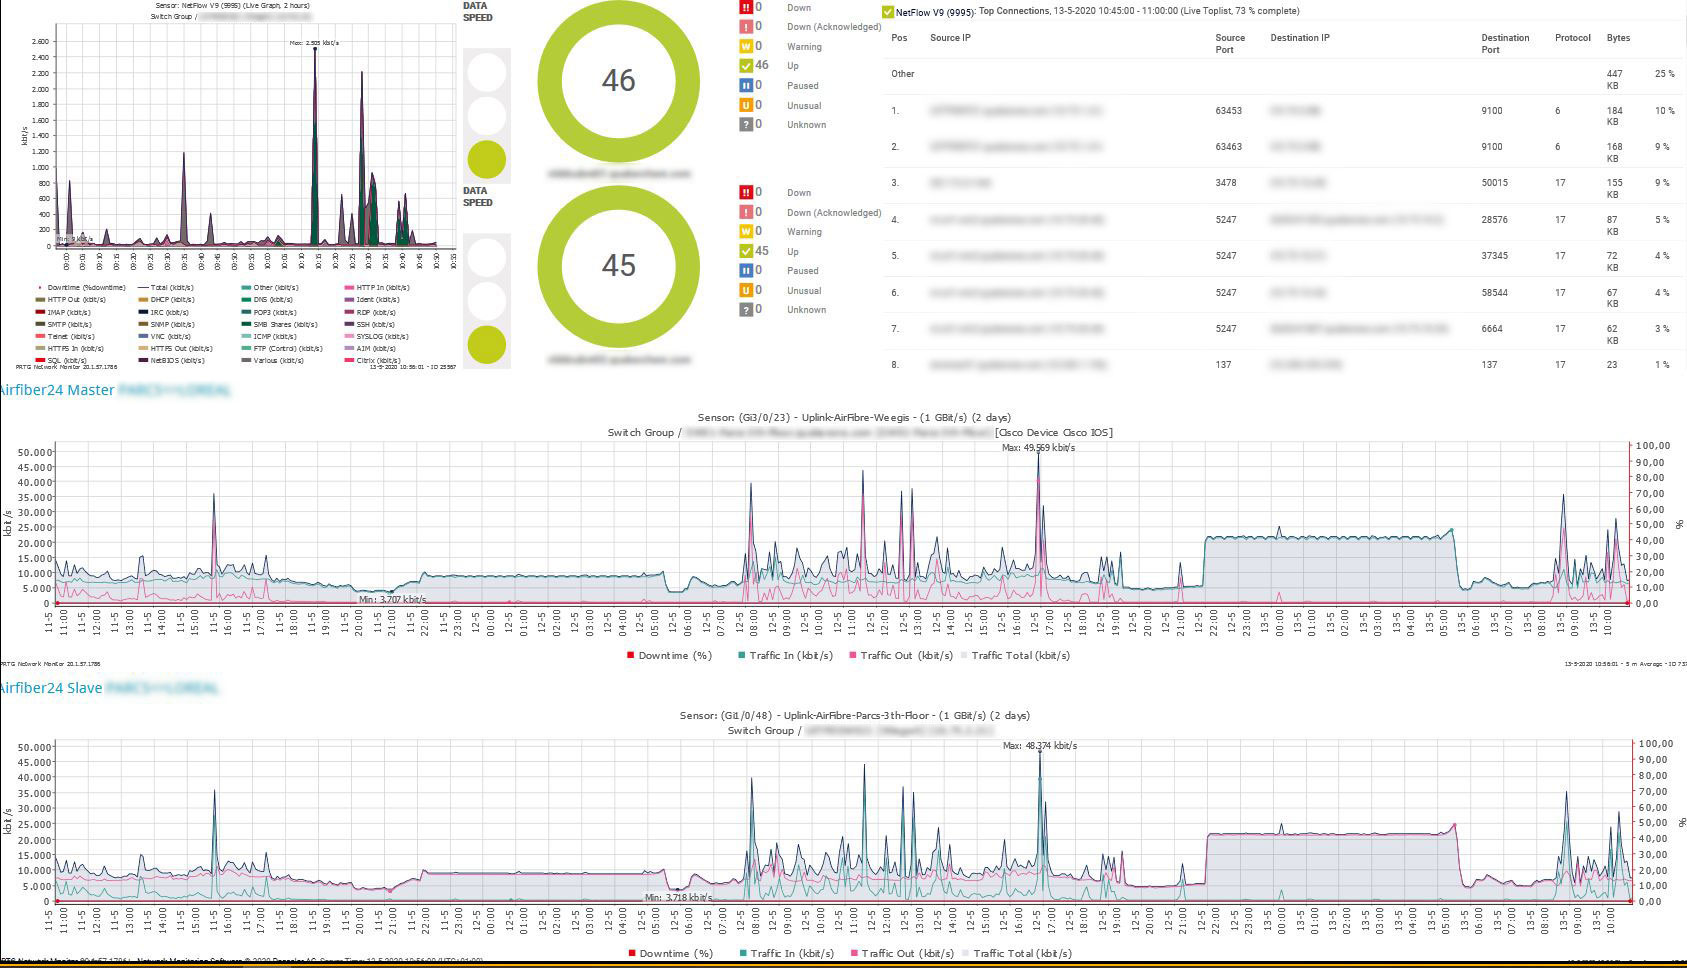
Task: Click the blue Paused icon beside the 45 donut
Action: click(x=745, y=270)
